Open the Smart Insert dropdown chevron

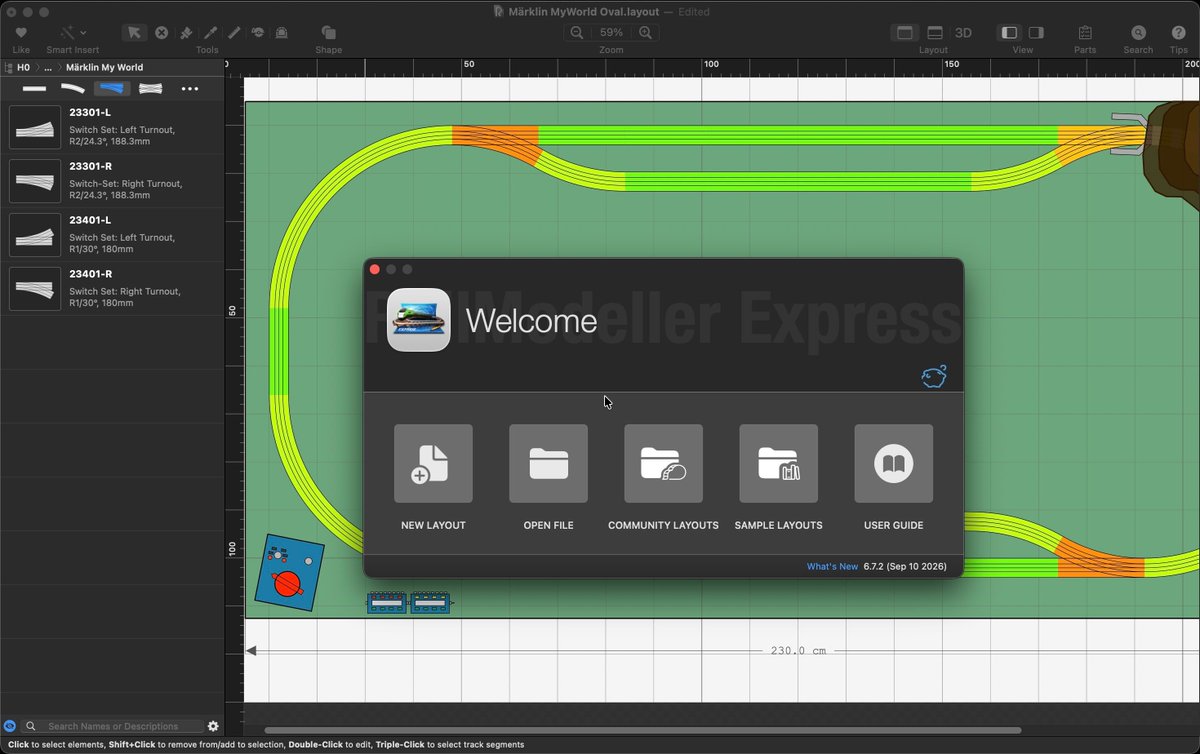pos(83,33)
